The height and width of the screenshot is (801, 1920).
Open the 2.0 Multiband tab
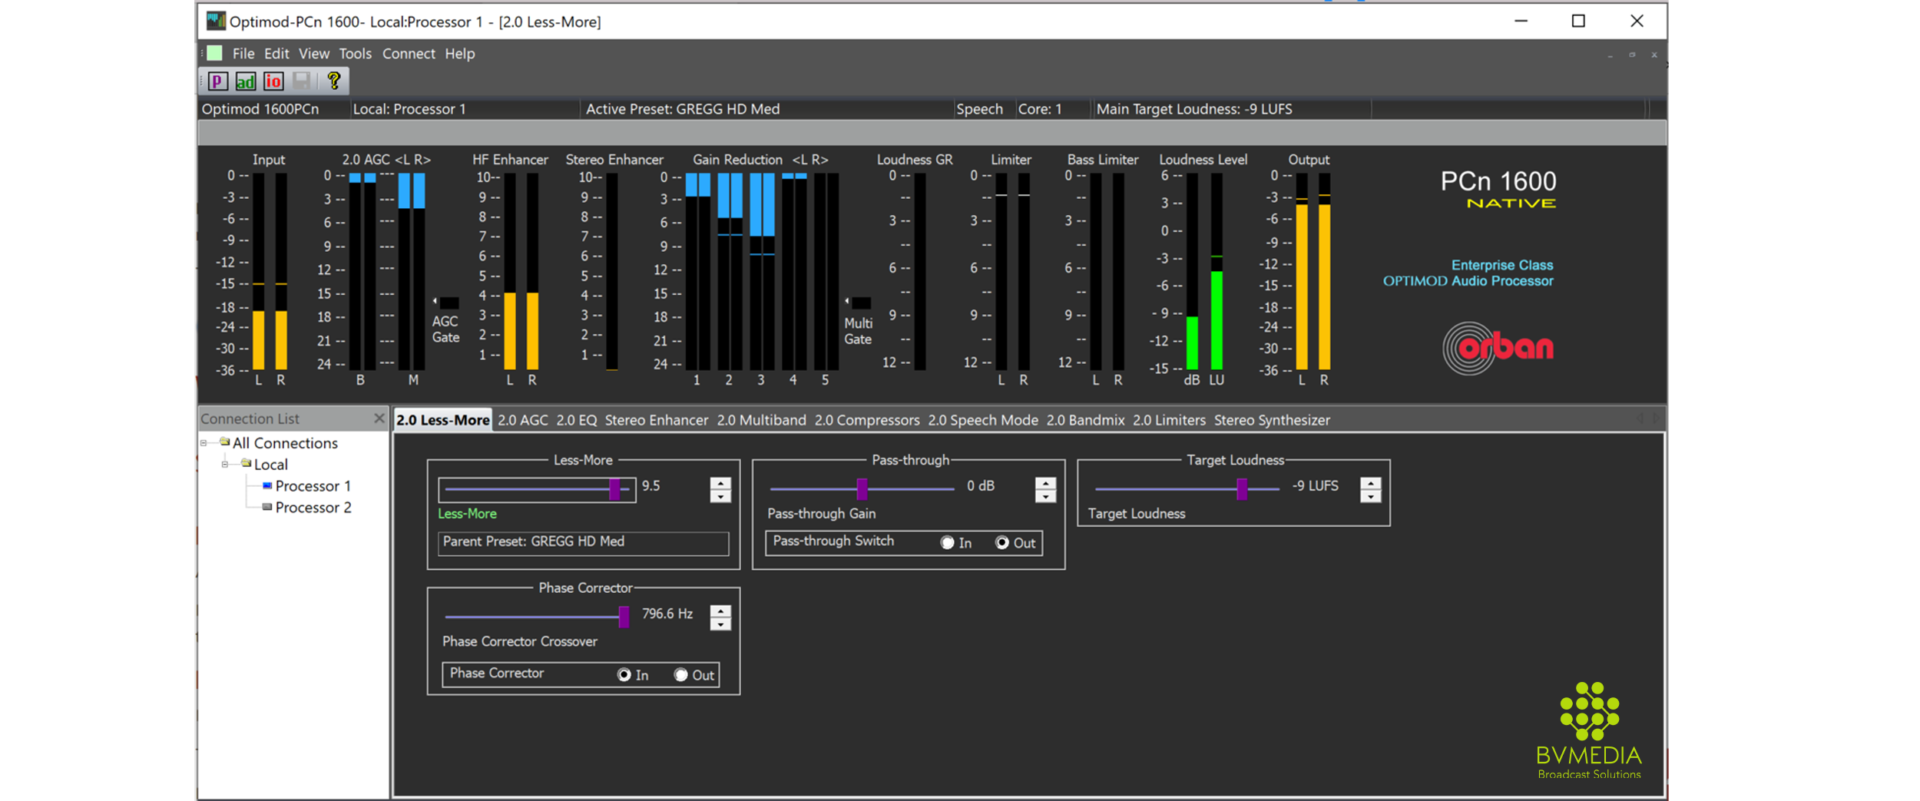pyautogui.click(x=761, y=420)
